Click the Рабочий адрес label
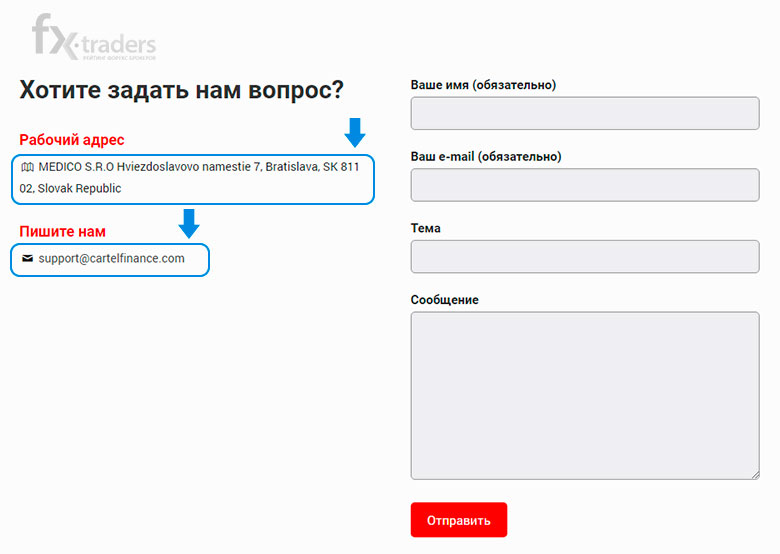 click(x=72, y=140)
